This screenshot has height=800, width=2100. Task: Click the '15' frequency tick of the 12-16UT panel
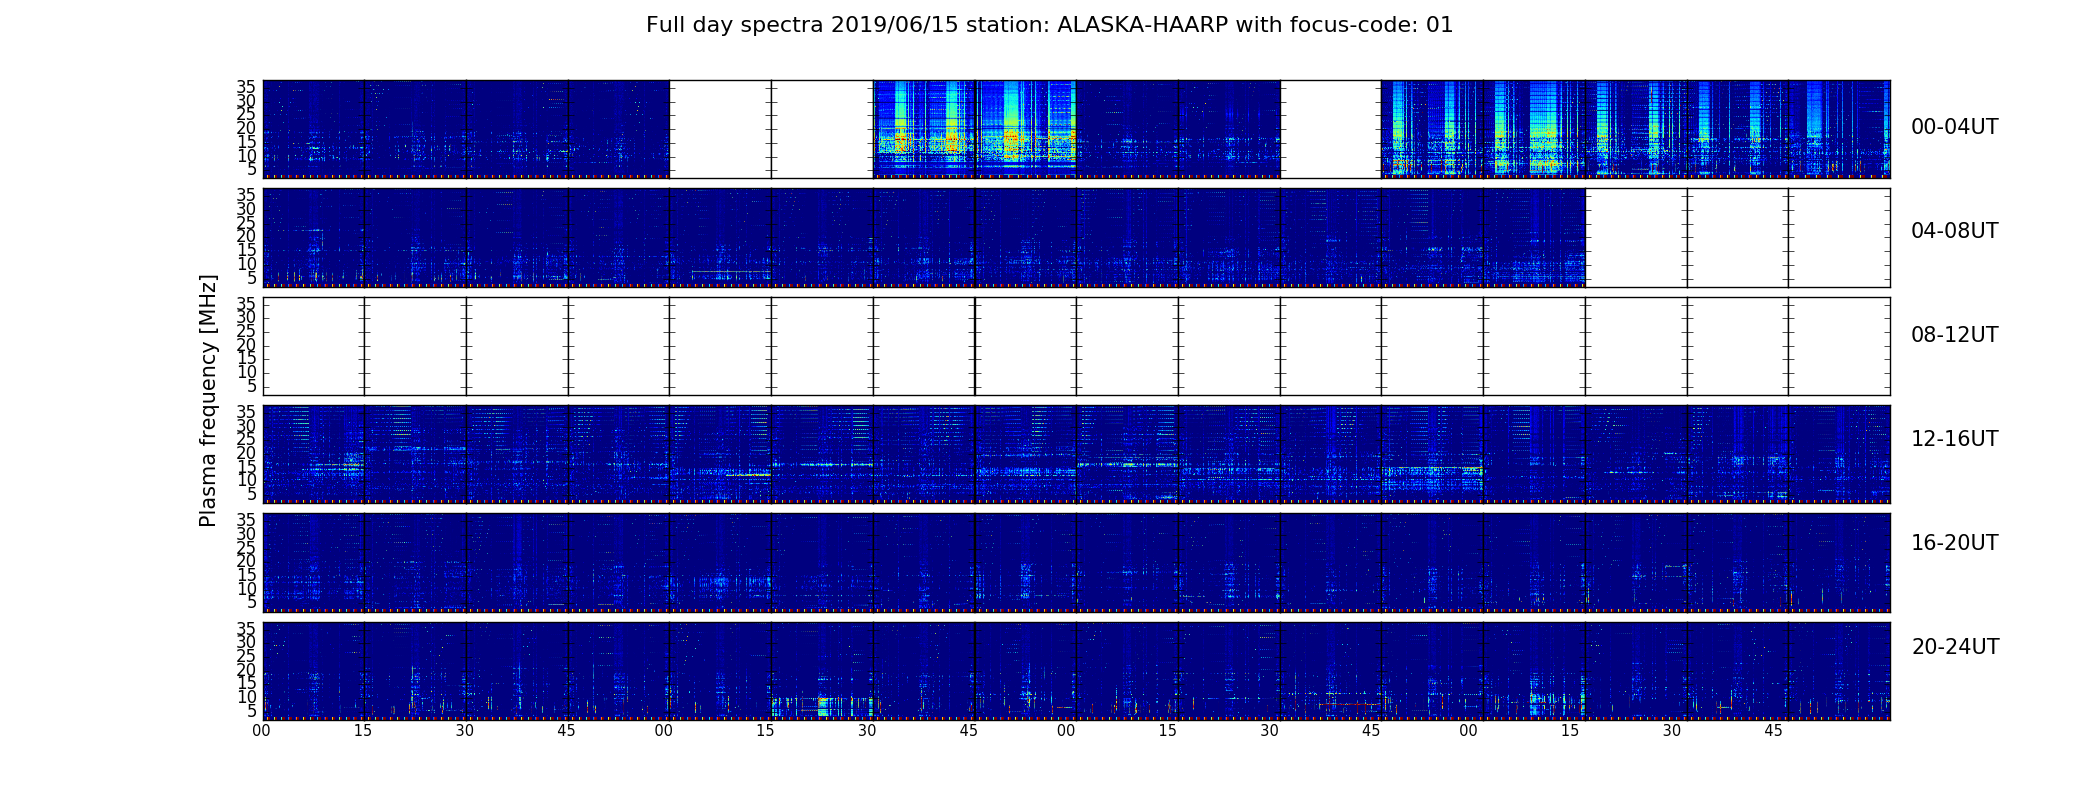[246, 467]
